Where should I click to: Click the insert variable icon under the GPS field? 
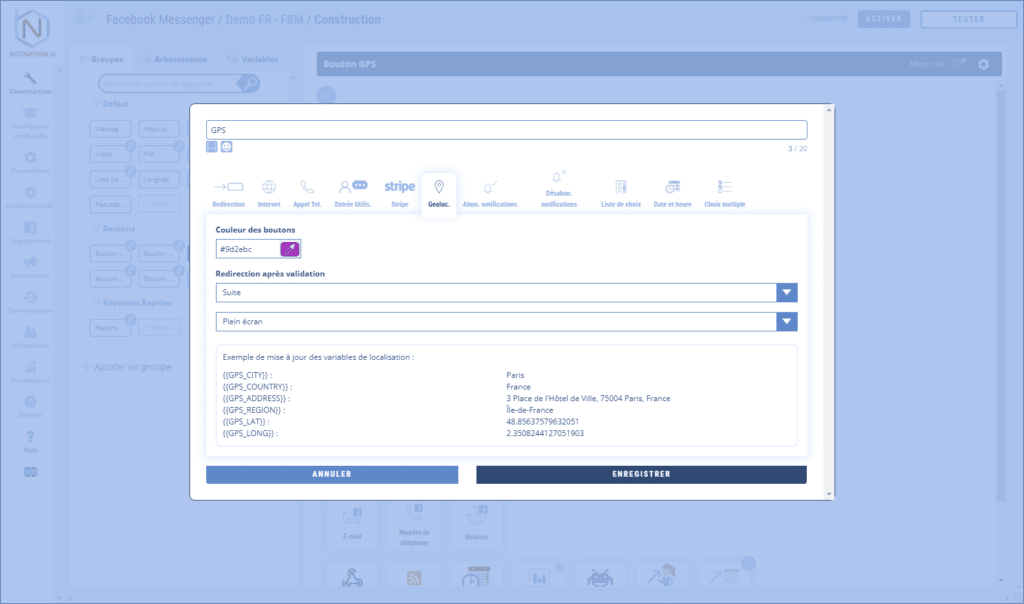coord(212,147)
